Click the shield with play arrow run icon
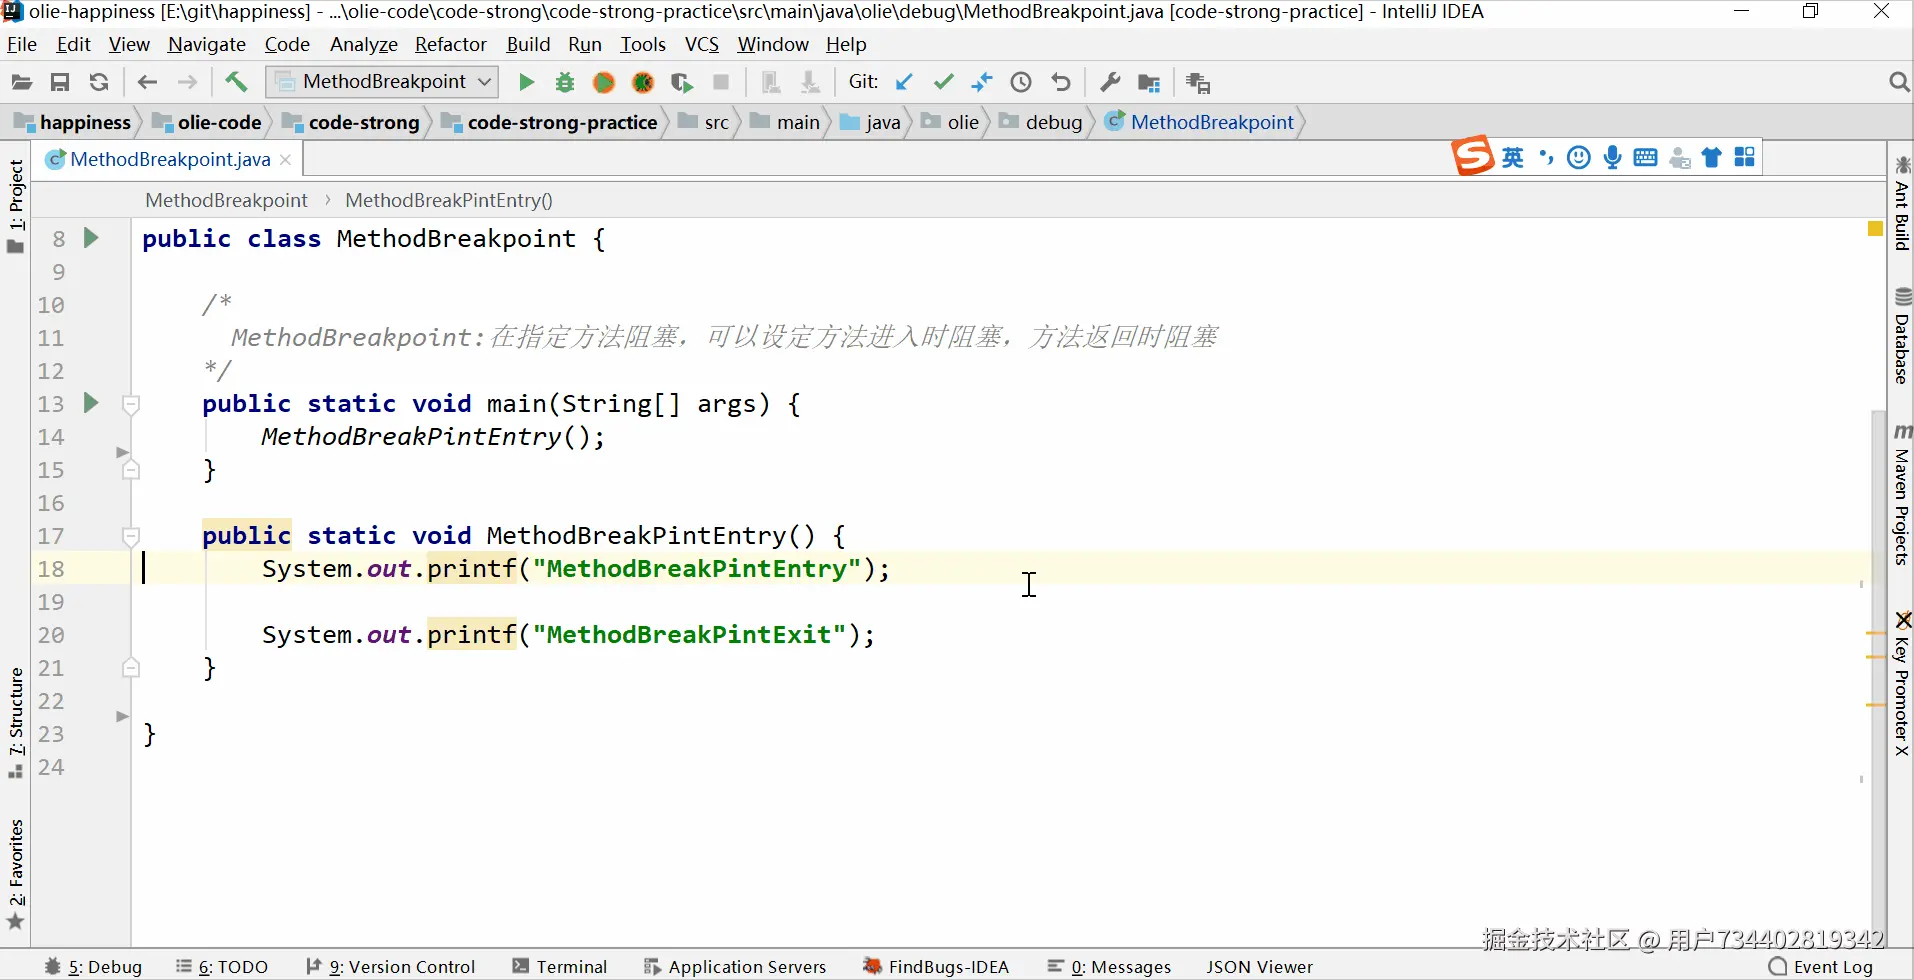1914x980 pixels. point(682,82)
